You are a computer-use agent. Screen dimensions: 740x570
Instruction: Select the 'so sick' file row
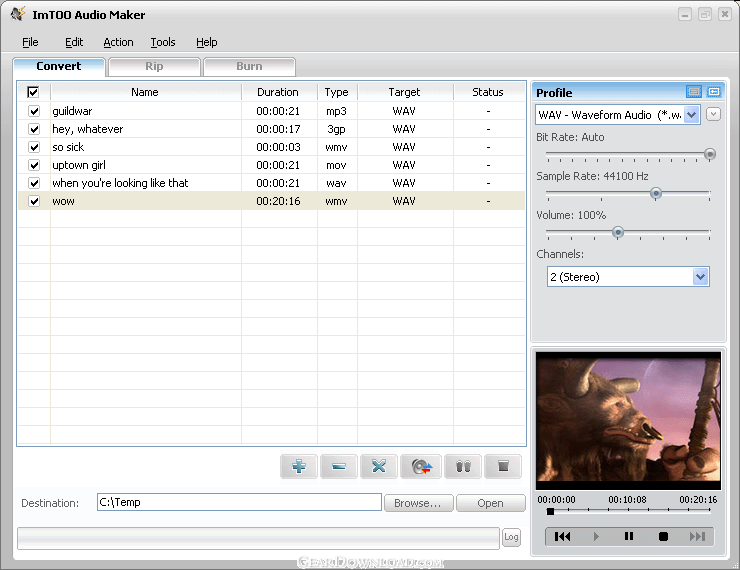click(x=271, y=147)
